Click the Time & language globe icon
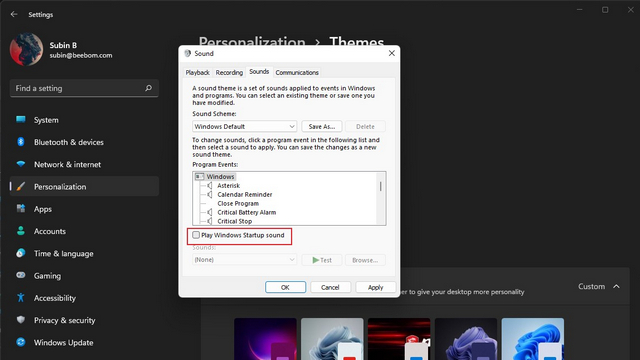This screenshot has height=360, width=640. point(21,253)
